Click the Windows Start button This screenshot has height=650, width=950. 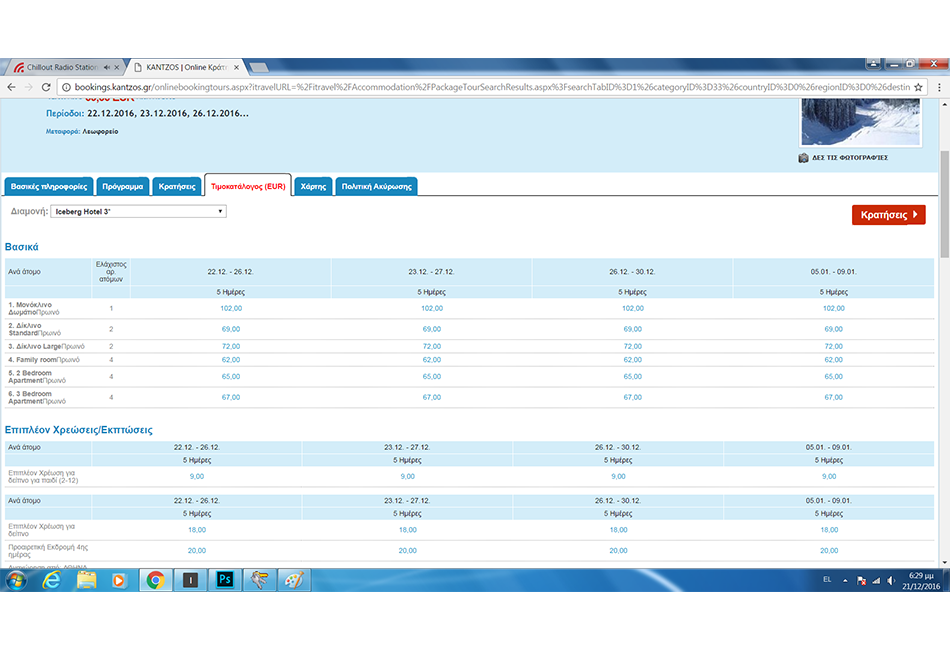click(16, 579)
